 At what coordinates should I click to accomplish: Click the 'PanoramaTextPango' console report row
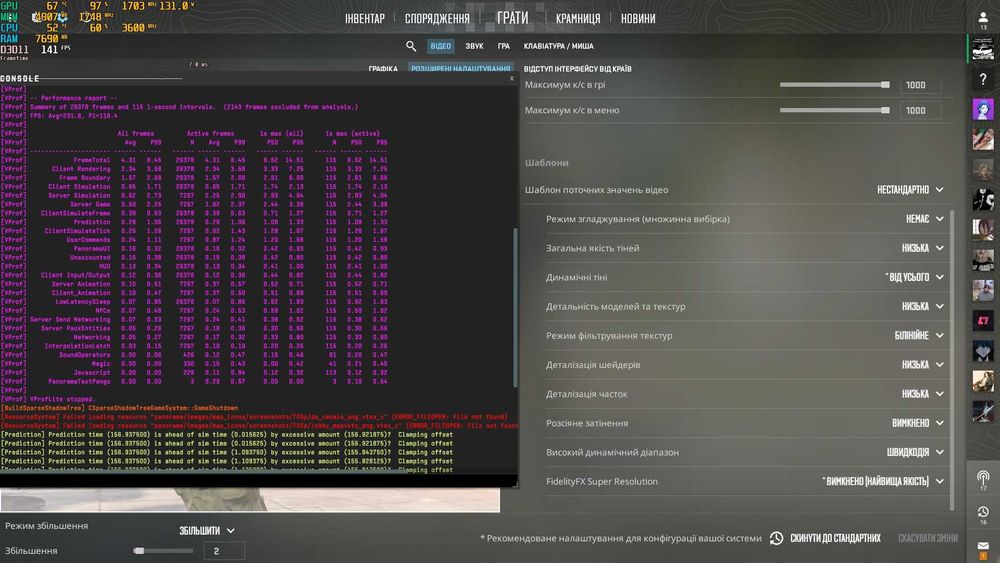[x=194, y=381]
